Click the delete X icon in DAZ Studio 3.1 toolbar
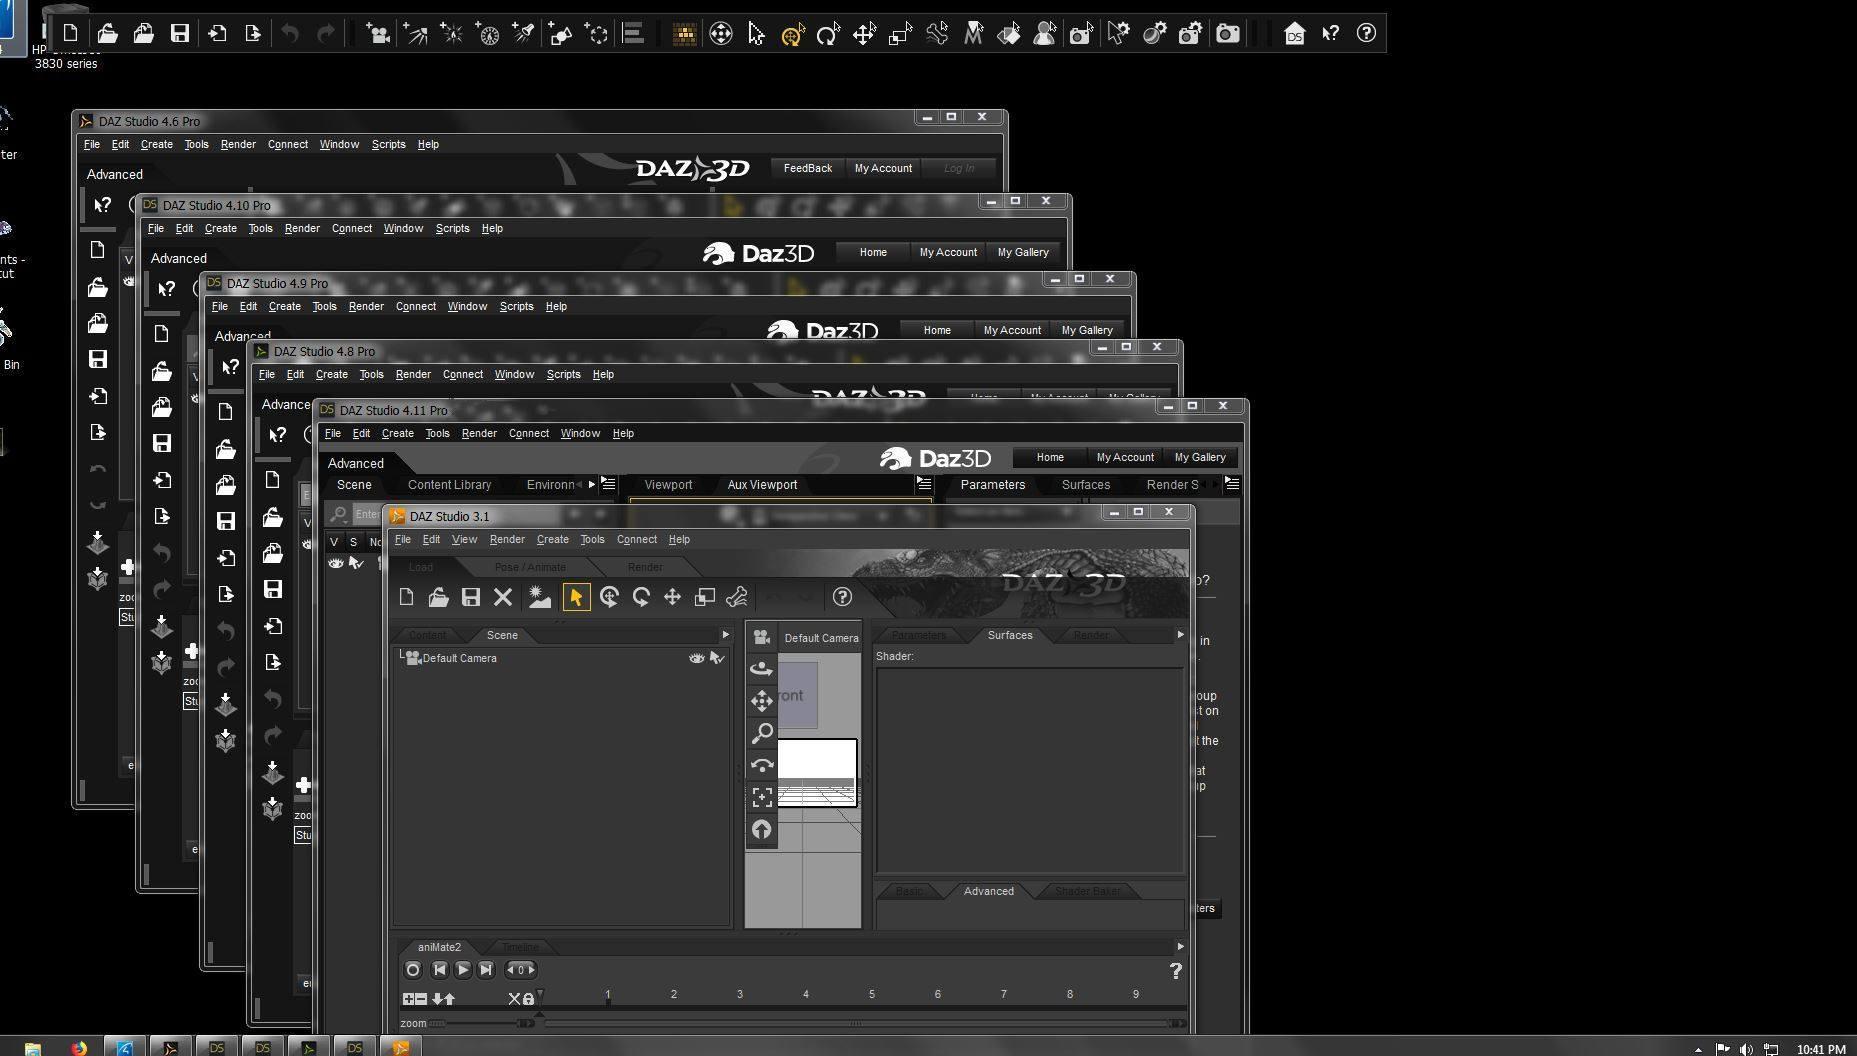 [503, 597]
